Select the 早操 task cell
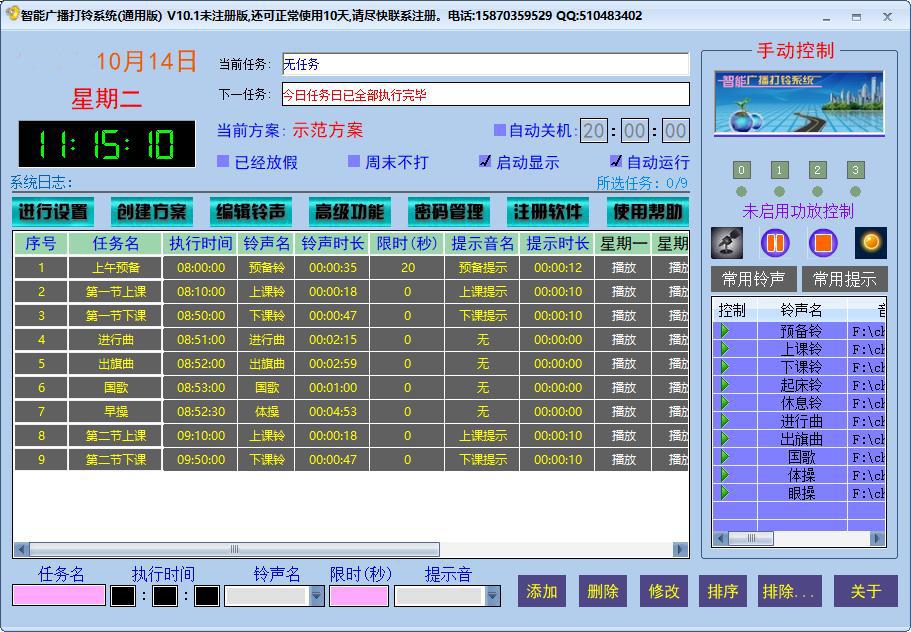This screenshot has width=911, height=632. coord(115,411)
